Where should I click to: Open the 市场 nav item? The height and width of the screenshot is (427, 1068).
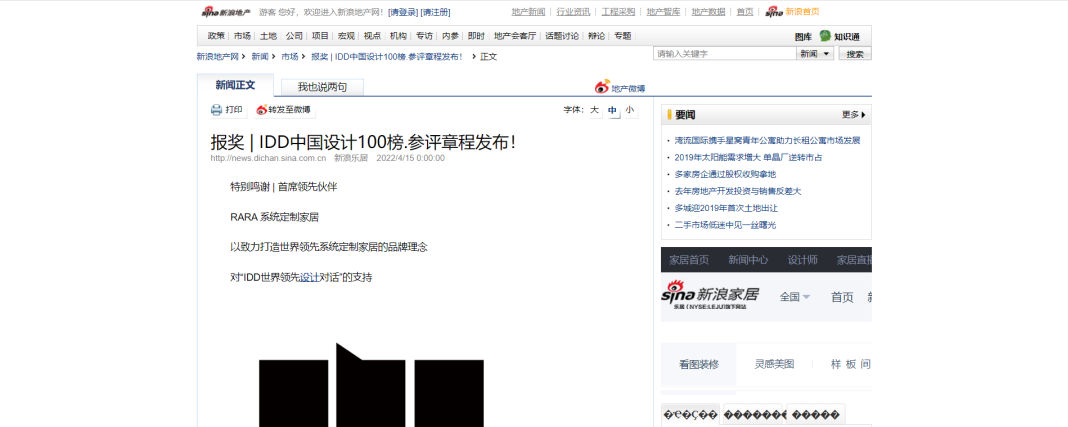242,36
